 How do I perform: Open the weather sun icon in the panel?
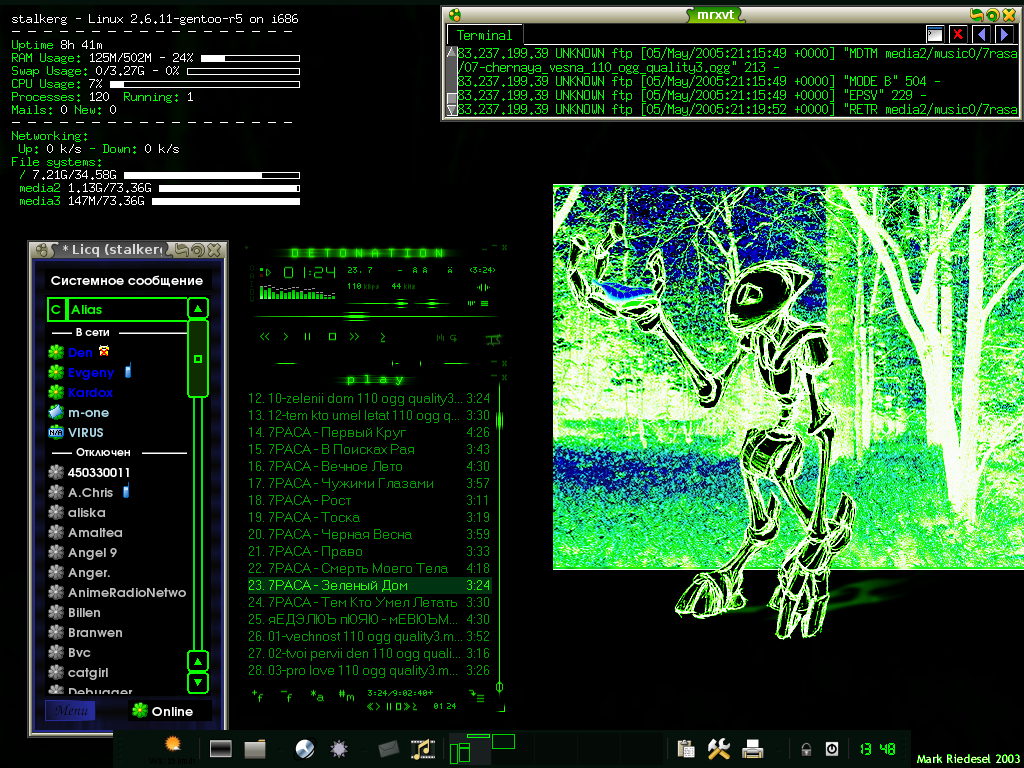[173, 746]
